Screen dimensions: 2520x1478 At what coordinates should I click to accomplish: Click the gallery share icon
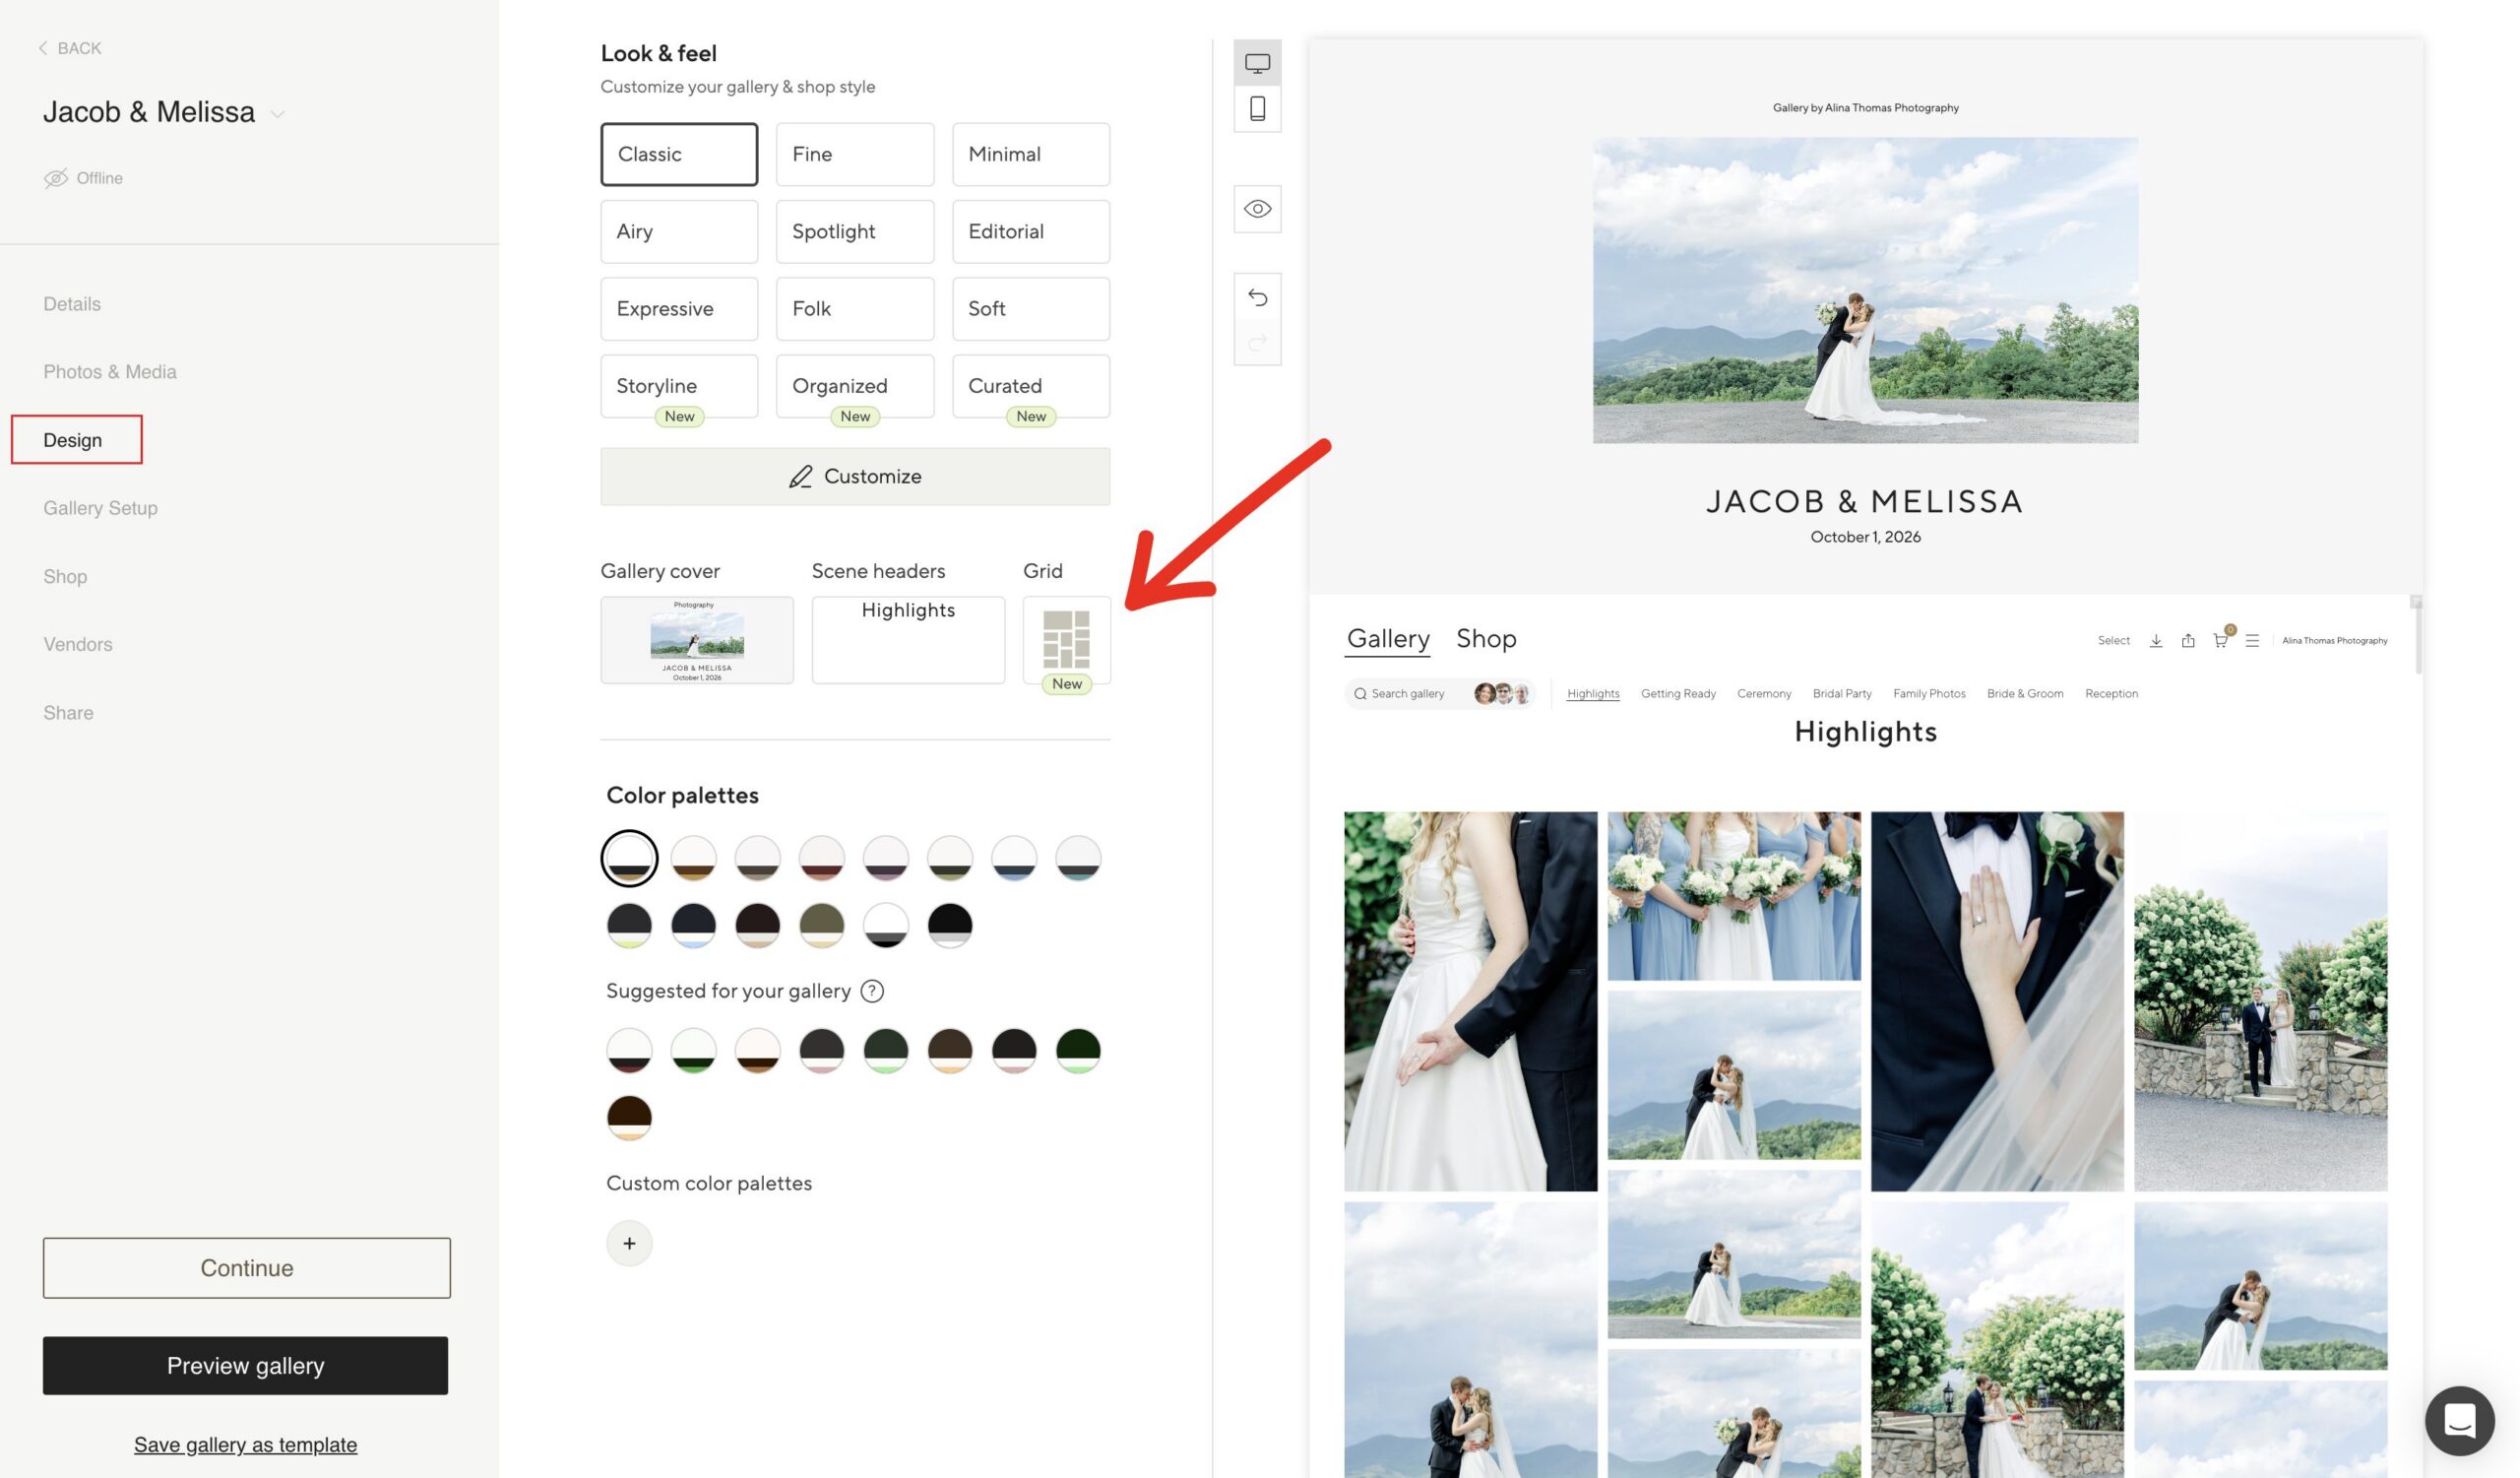[x=2188, y=641]
